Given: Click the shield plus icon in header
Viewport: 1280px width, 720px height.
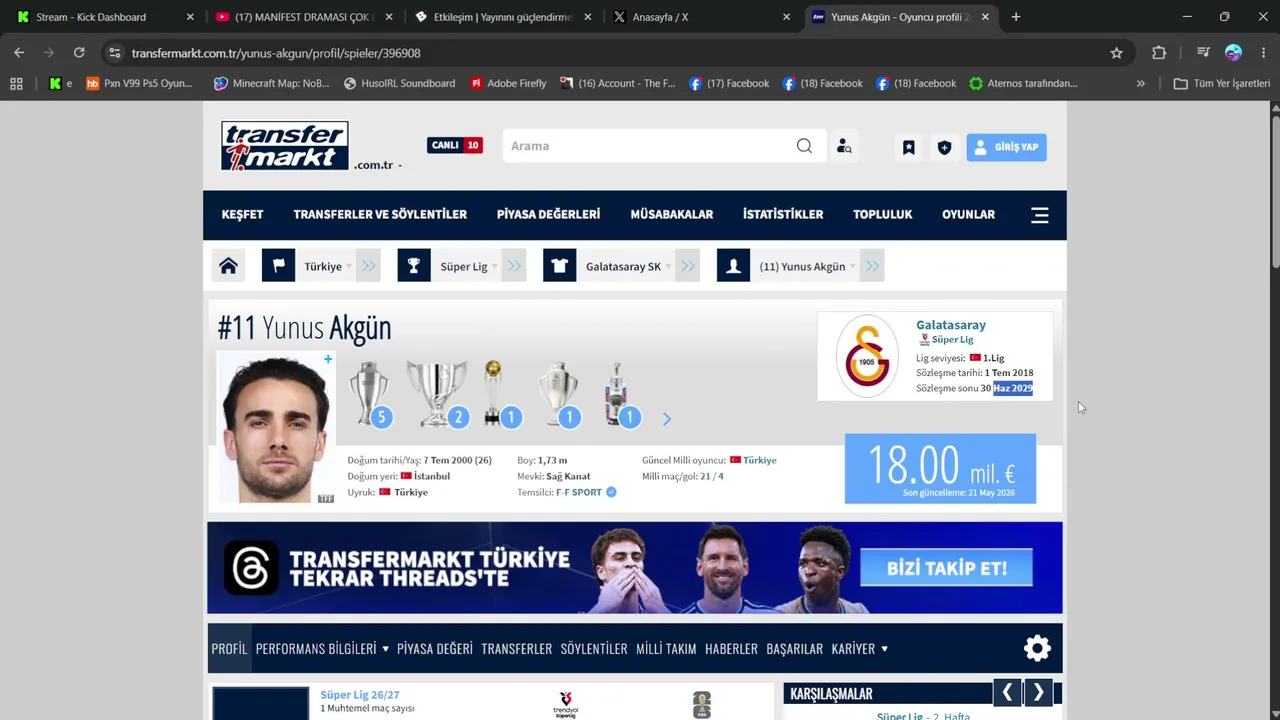Looking at the screenshot, I should pos(944,147).
